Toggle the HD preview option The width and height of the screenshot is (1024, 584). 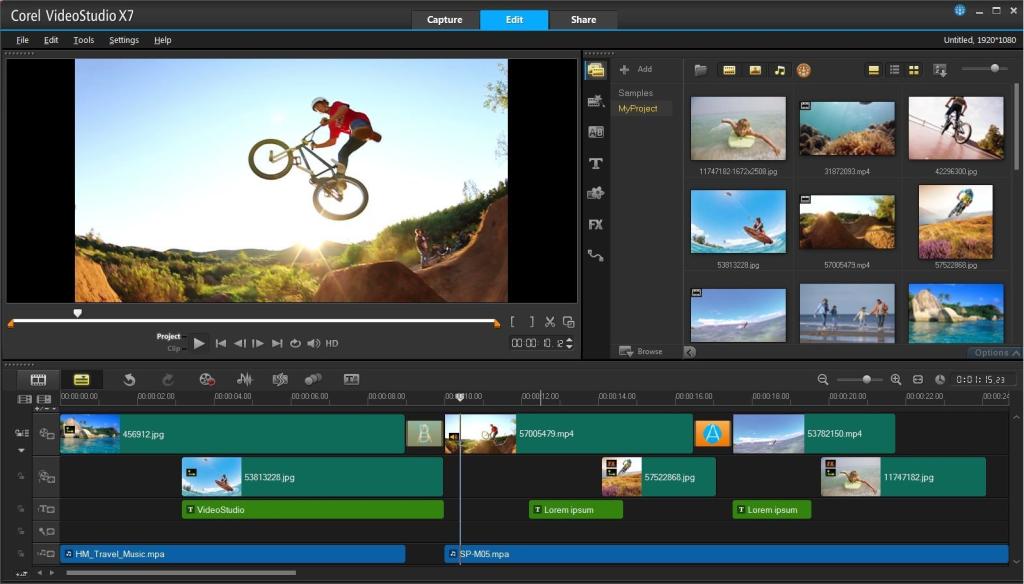(332, 344)
